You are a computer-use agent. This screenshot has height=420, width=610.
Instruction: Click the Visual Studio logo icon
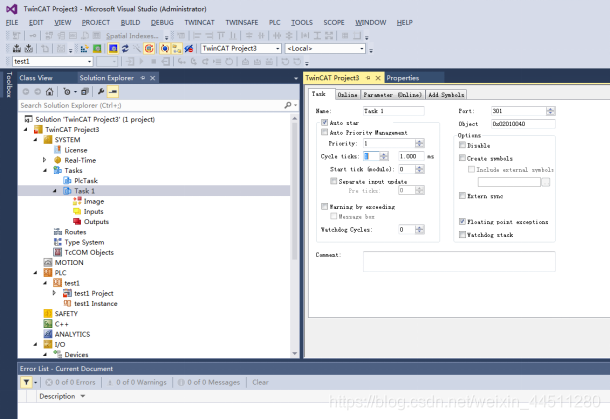coord(12,9)
